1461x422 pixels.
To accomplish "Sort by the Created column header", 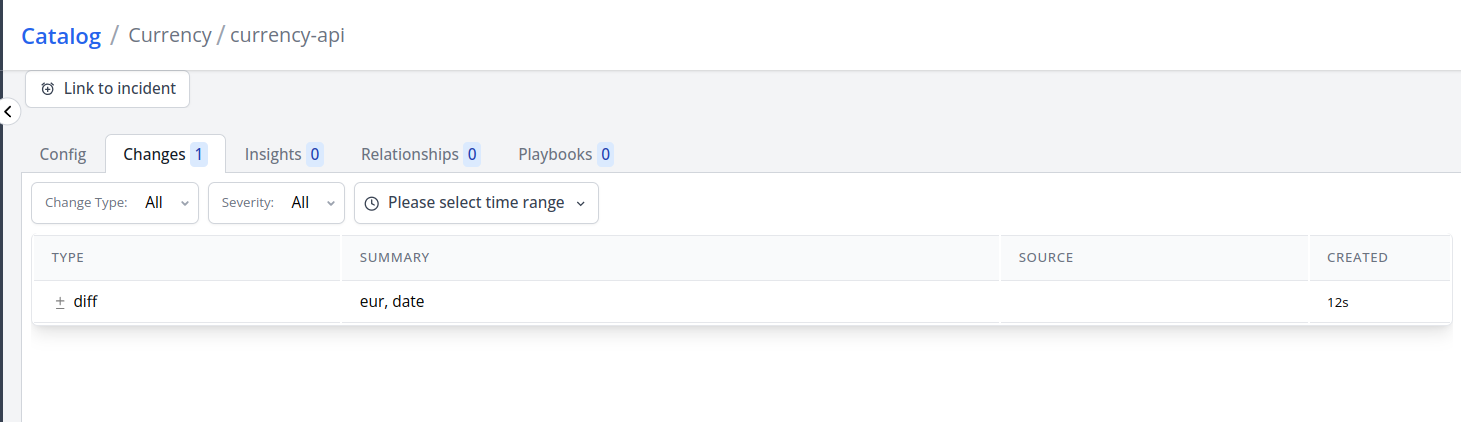I will point(1357,258).
